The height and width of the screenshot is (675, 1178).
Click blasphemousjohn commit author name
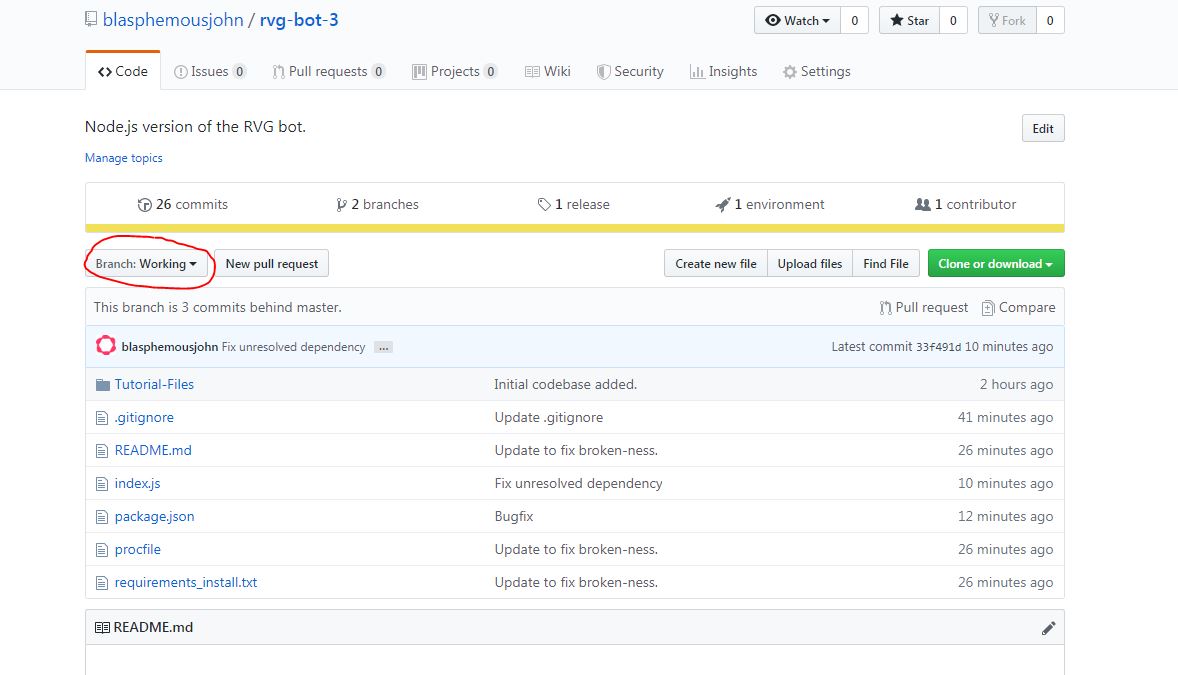[x=170, y=347]
